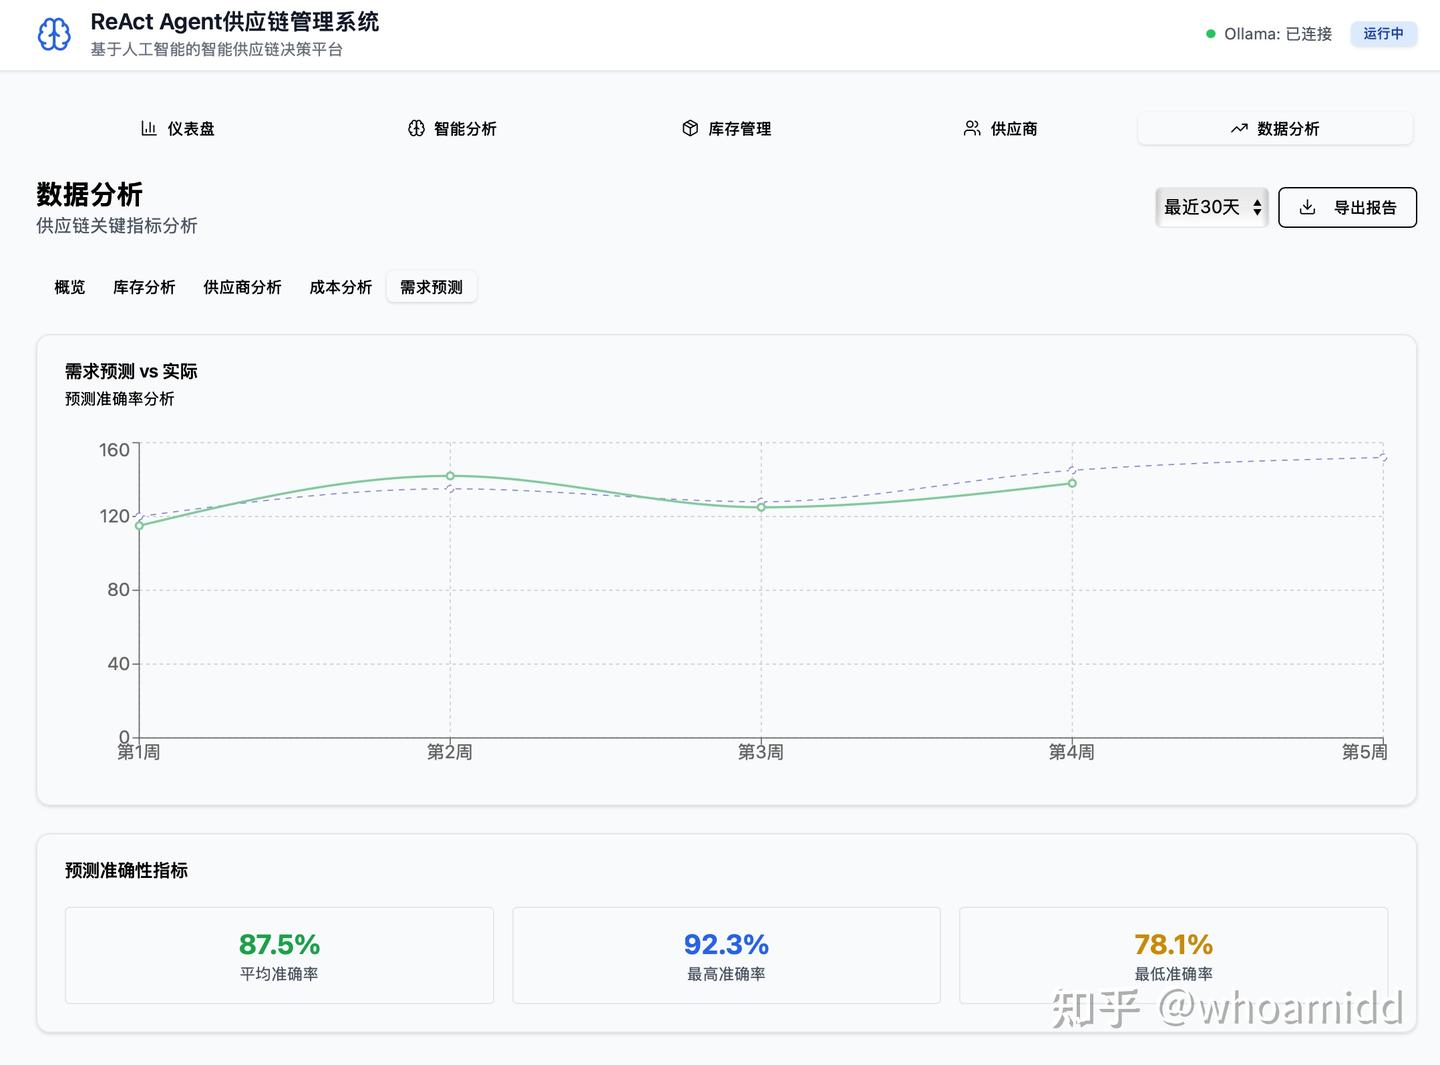
Task: Click the brain icon beside 智能分析
Action: [416, 128]
